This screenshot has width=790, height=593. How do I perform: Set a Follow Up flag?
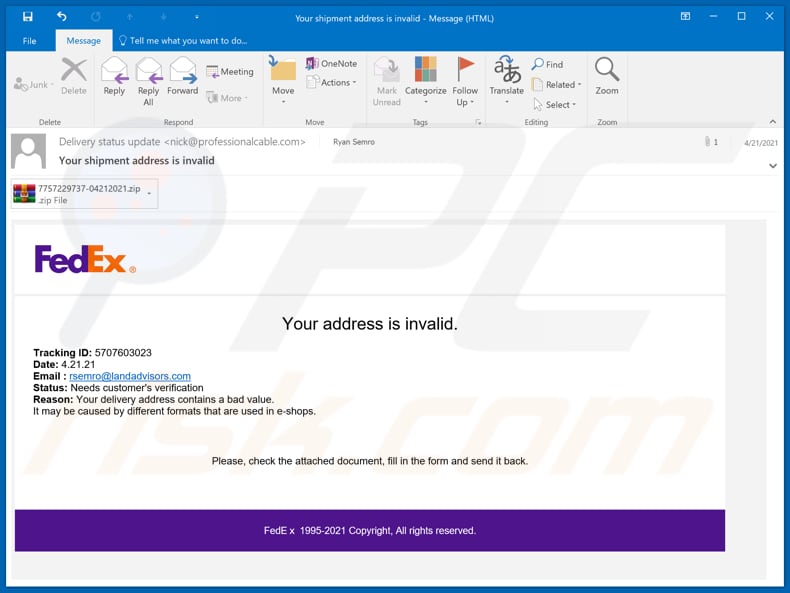point(465,82)
